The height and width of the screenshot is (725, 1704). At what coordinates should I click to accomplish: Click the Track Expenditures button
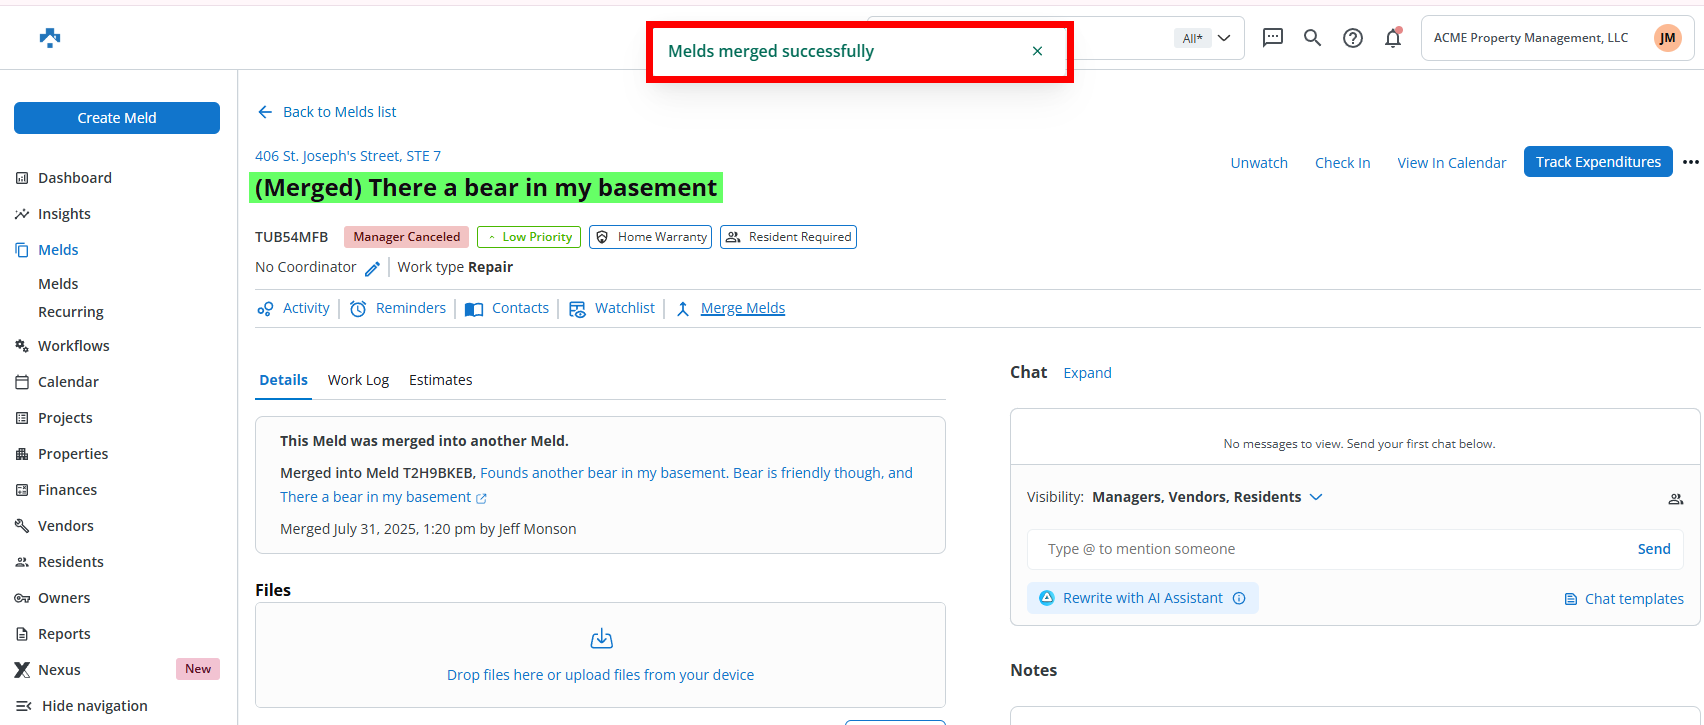(1597, 162)
